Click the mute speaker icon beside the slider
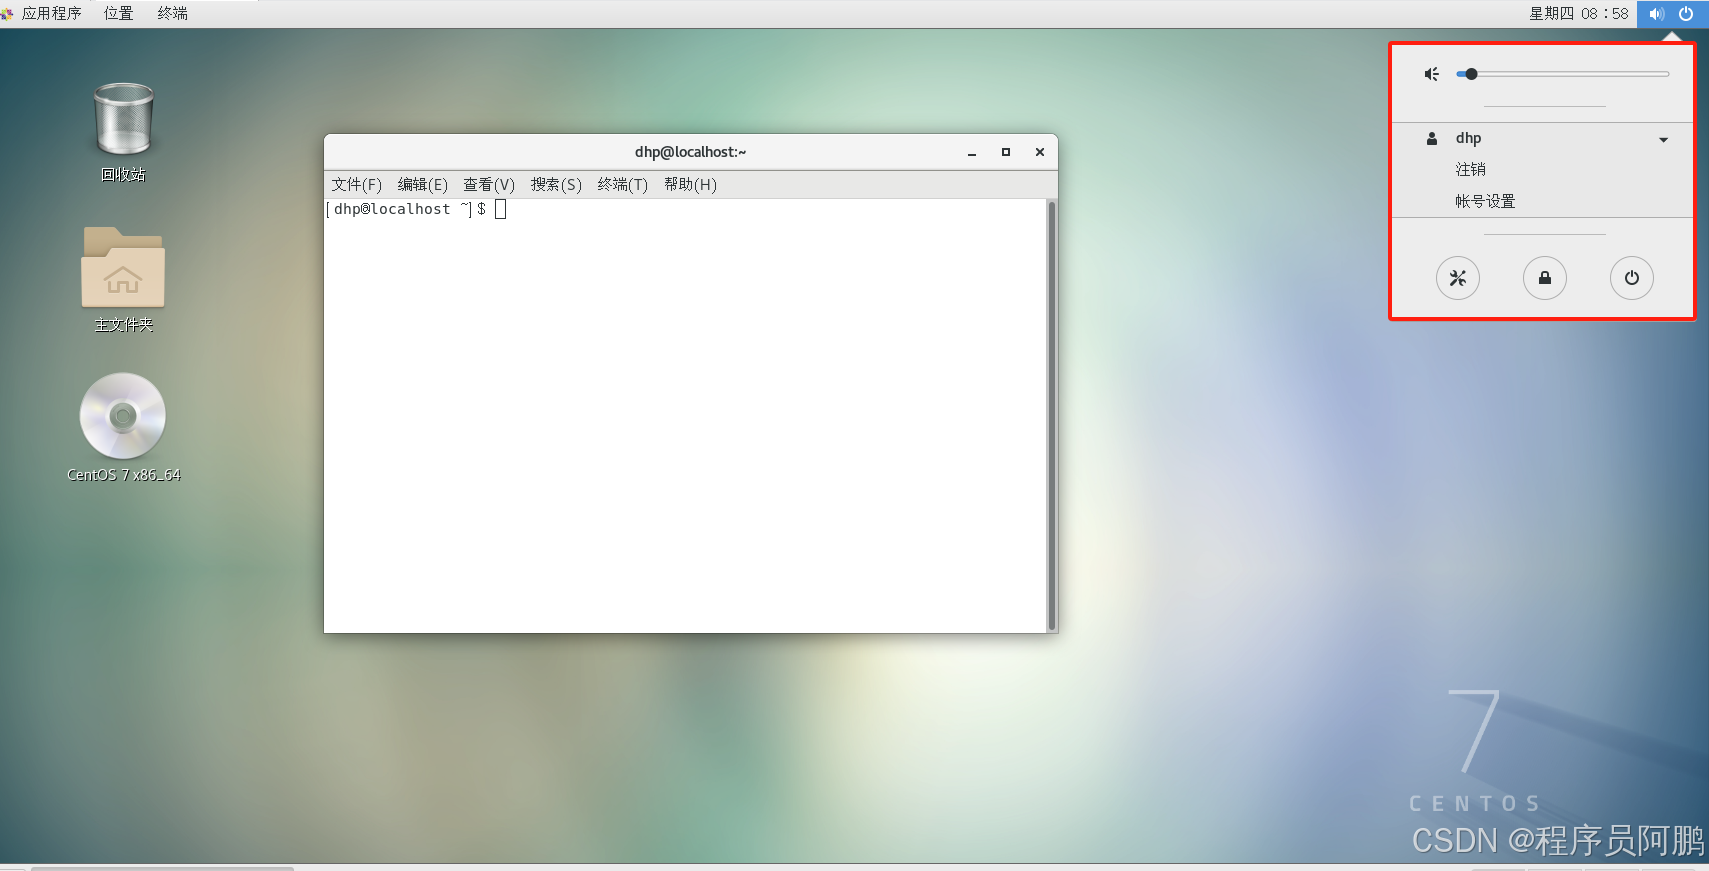Screen dimensions: 1709x871 click(x=1432, y=74)
